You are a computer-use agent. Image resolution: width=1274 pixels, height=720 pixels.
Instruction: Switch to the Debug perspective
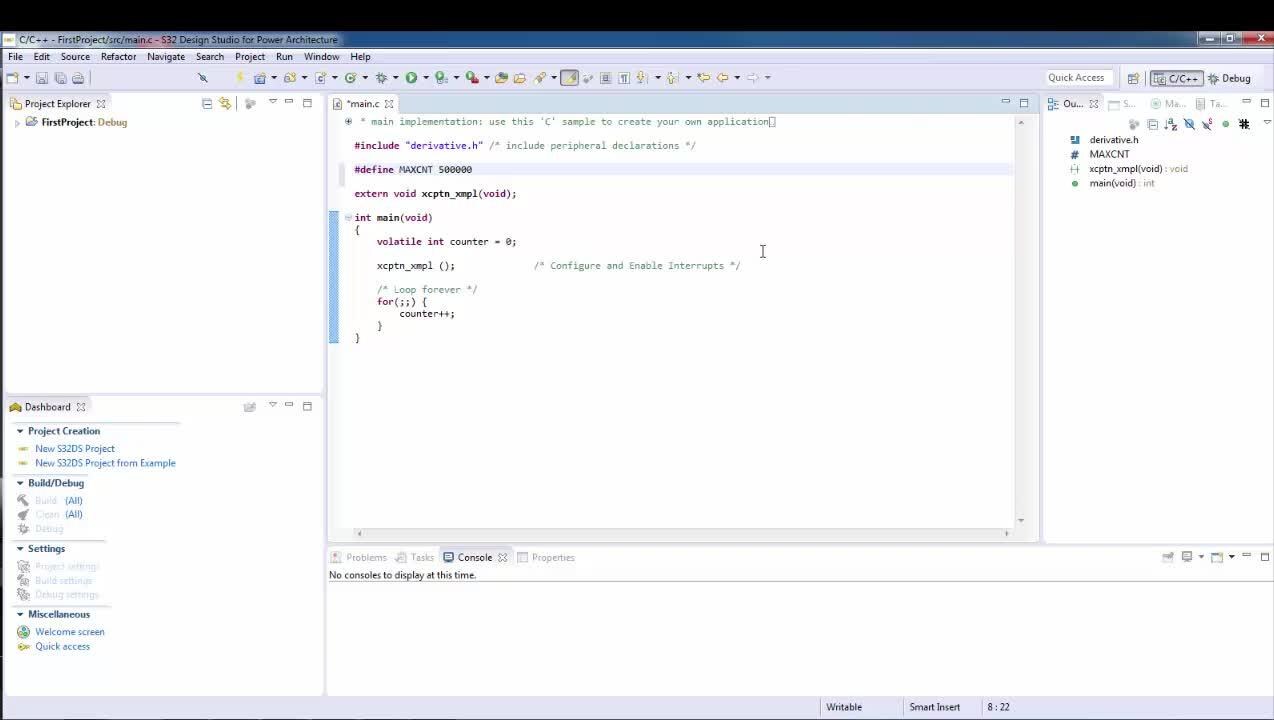(x=1229, y=78)
